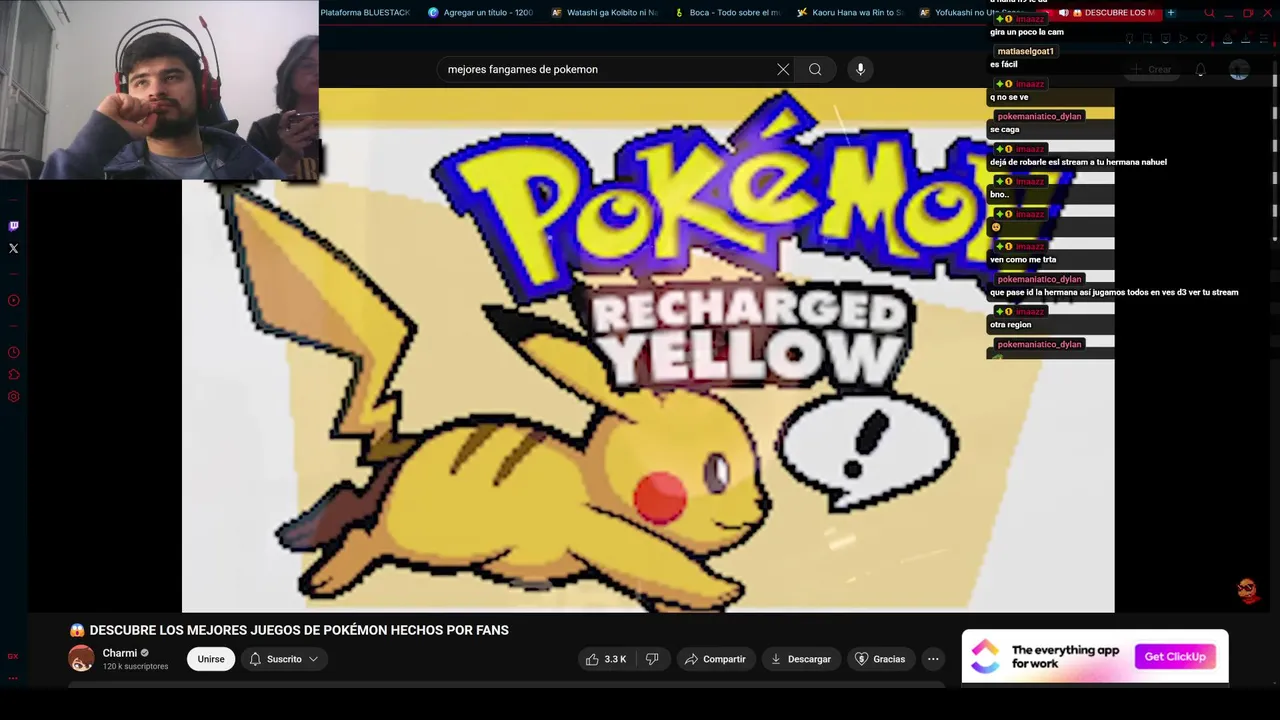Click the red avatar icon at lower right
Screen dimensions: 1280x720
click(x=1248, y=590)
